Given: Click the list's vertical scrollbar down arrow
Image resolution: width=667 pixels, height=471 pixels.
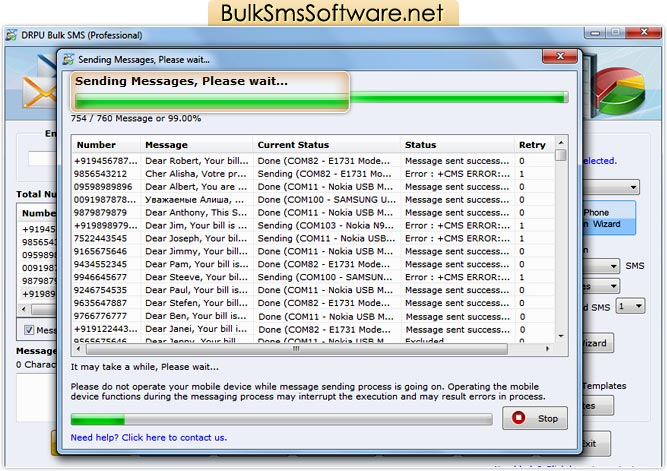Looking at the screenshot, I should [x=561, y=336].
